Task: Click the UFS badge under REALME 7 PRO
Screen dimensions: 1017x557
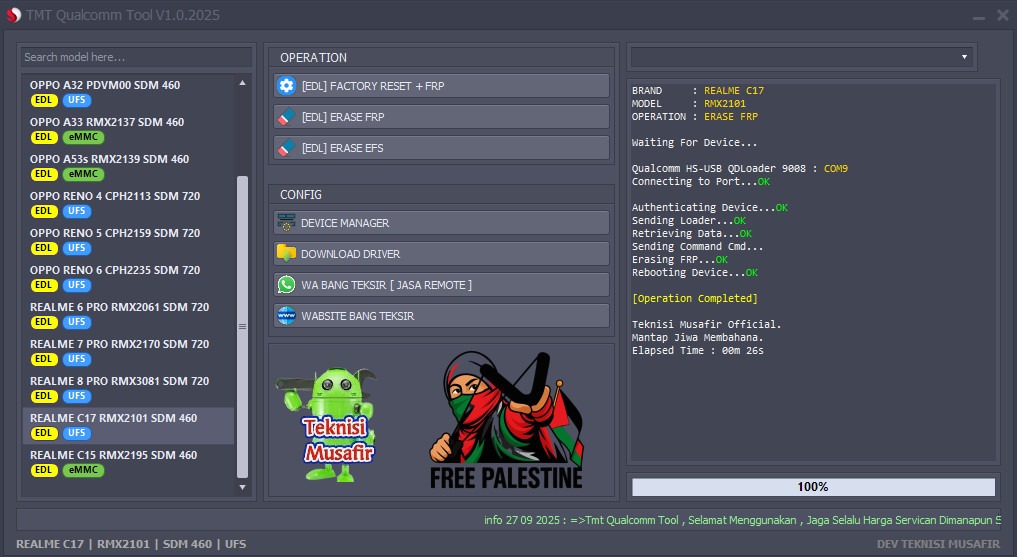Action: [x=77, y=359]
